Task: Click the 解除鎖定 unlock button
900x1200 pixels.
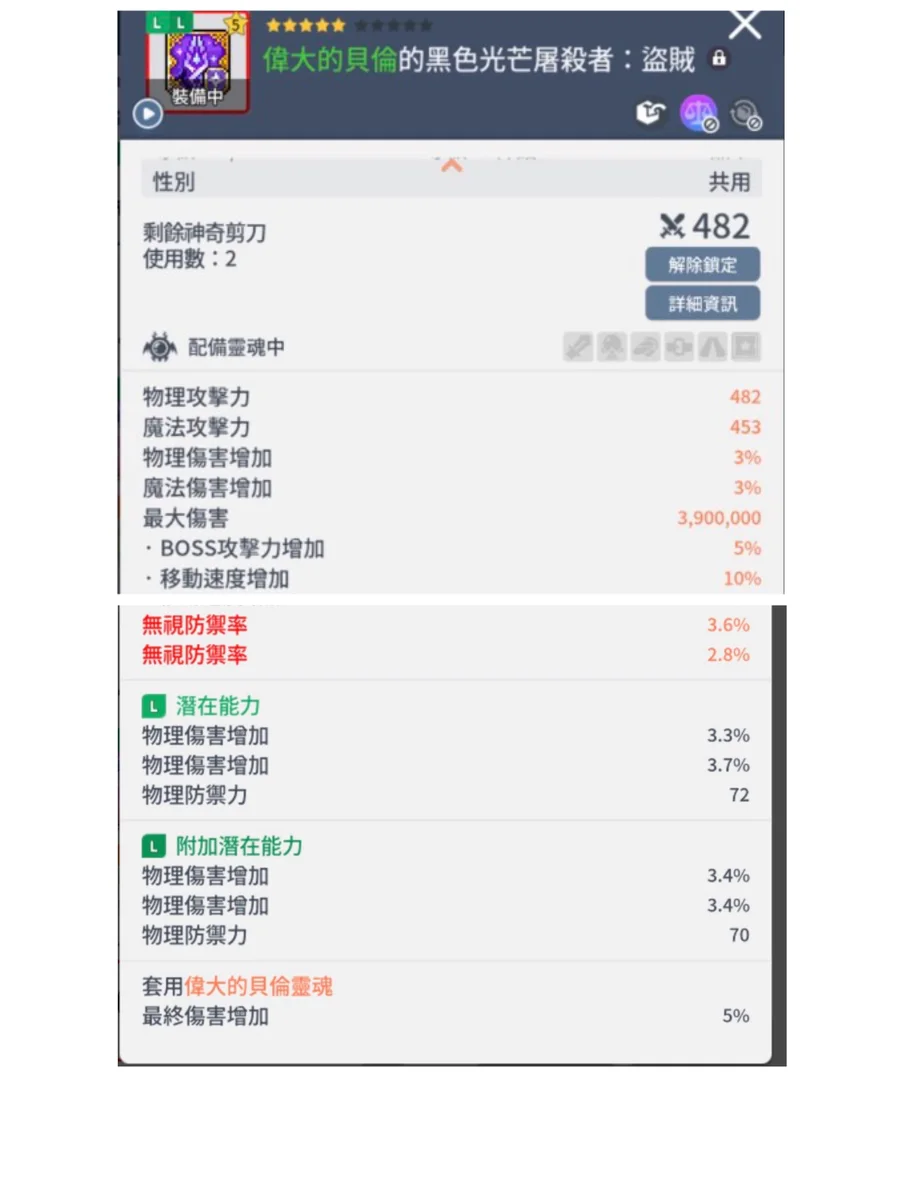Action: pos(702,265)
